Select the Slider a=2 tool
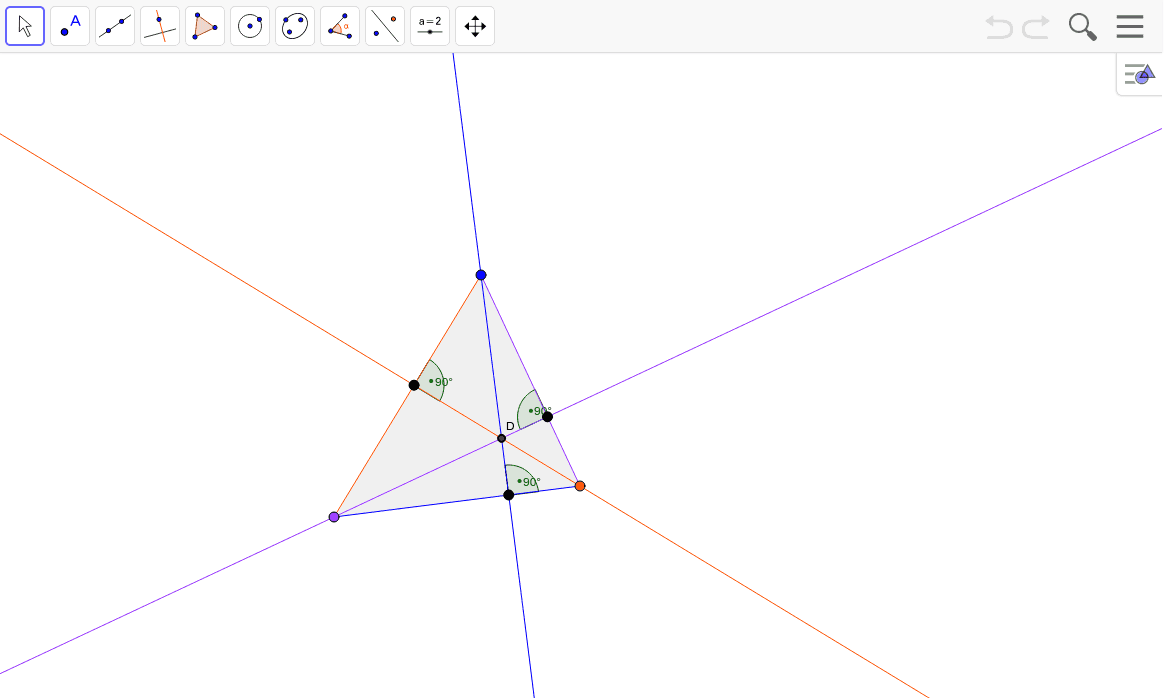This screenshot has width=1164, height=700. [x=430, y=26]
